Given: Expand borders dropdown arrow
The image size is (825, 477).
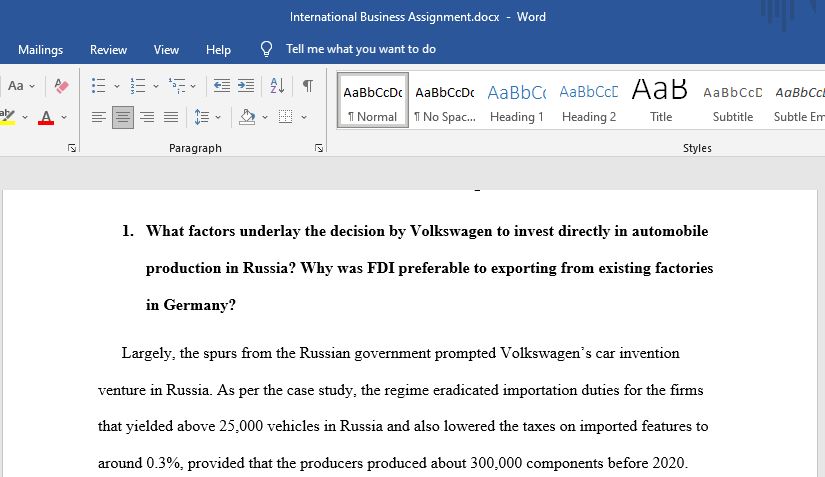Looking at the screenshot, I should 304,117.
